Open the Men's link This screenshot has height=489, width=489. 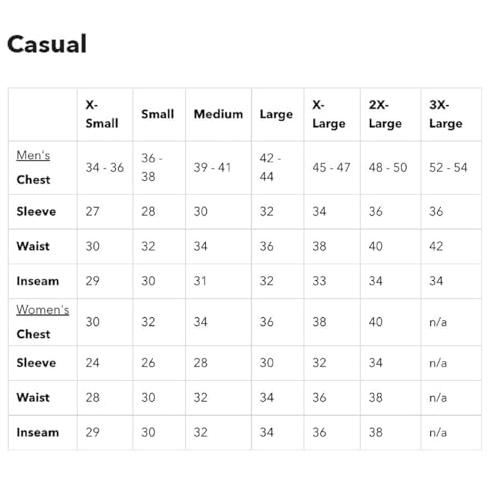tap(33, 155)
